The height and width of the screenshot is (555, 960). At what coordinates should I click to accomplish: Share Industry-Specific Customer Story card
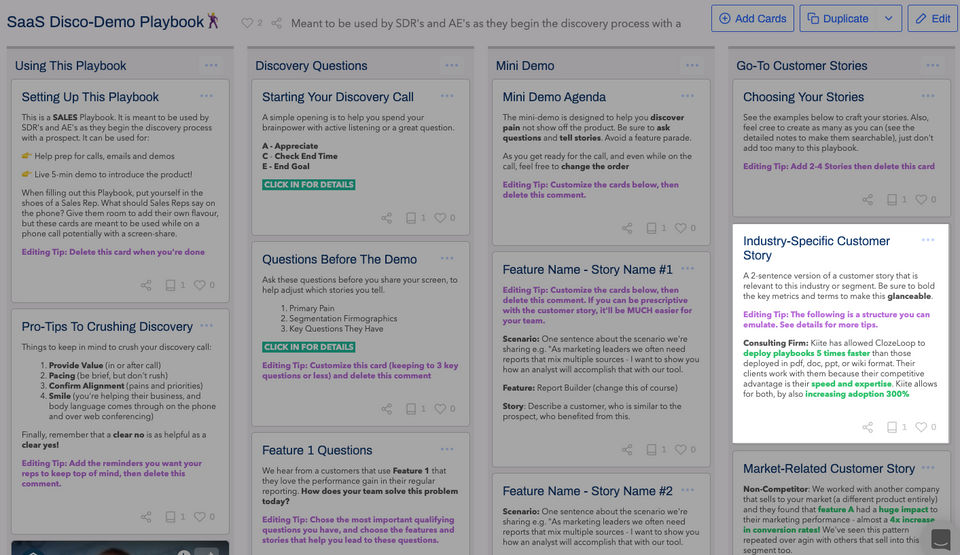click(x=868, y=427)
